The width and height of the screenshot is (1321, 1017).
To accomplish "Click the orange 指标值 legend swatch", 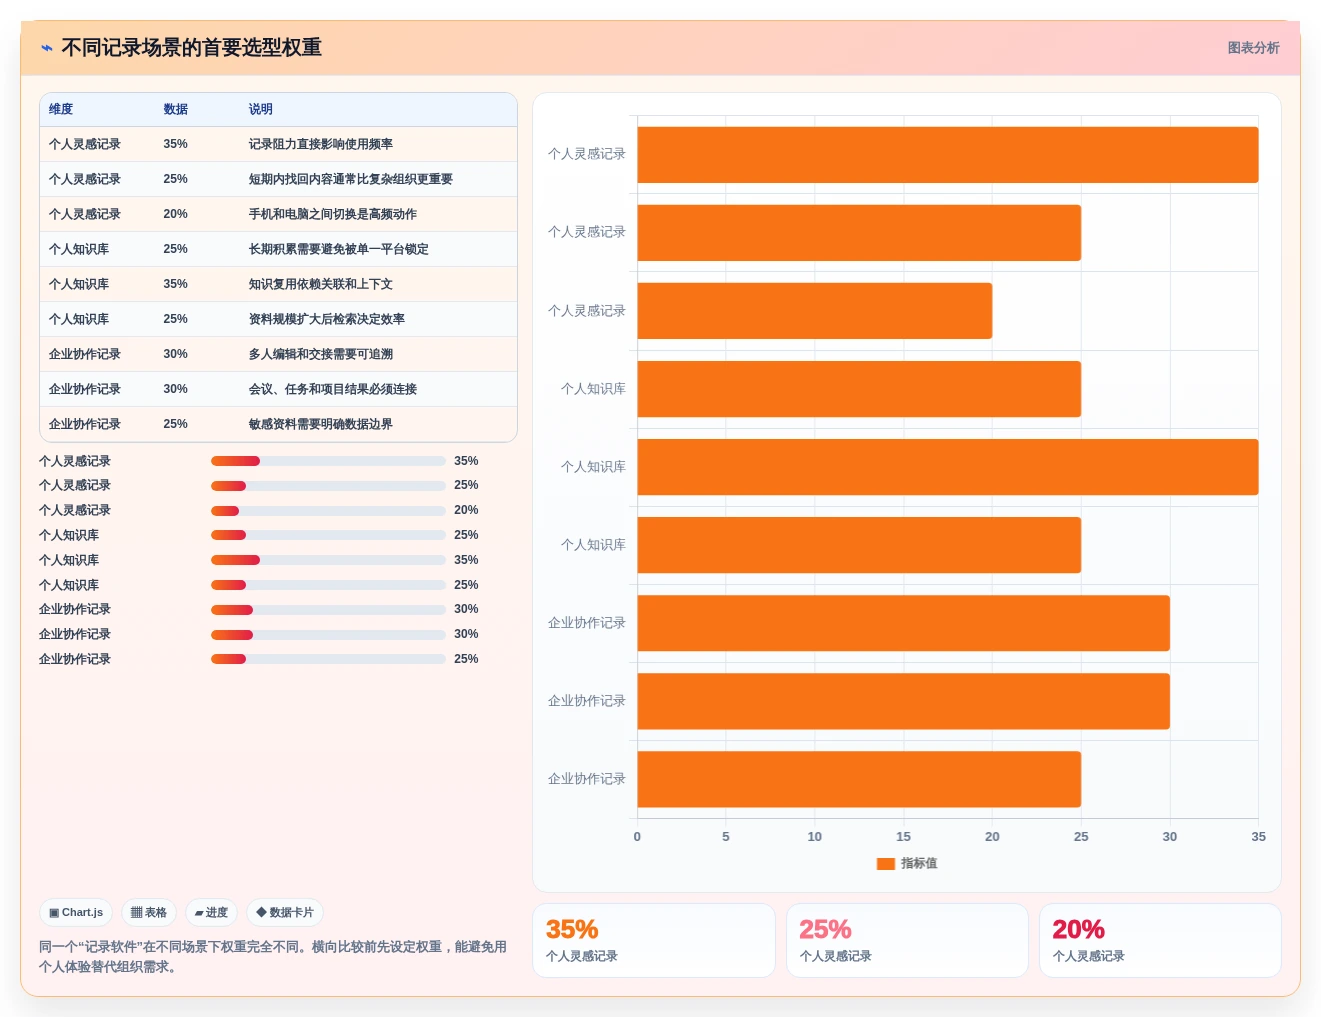I will pos(885,864).
